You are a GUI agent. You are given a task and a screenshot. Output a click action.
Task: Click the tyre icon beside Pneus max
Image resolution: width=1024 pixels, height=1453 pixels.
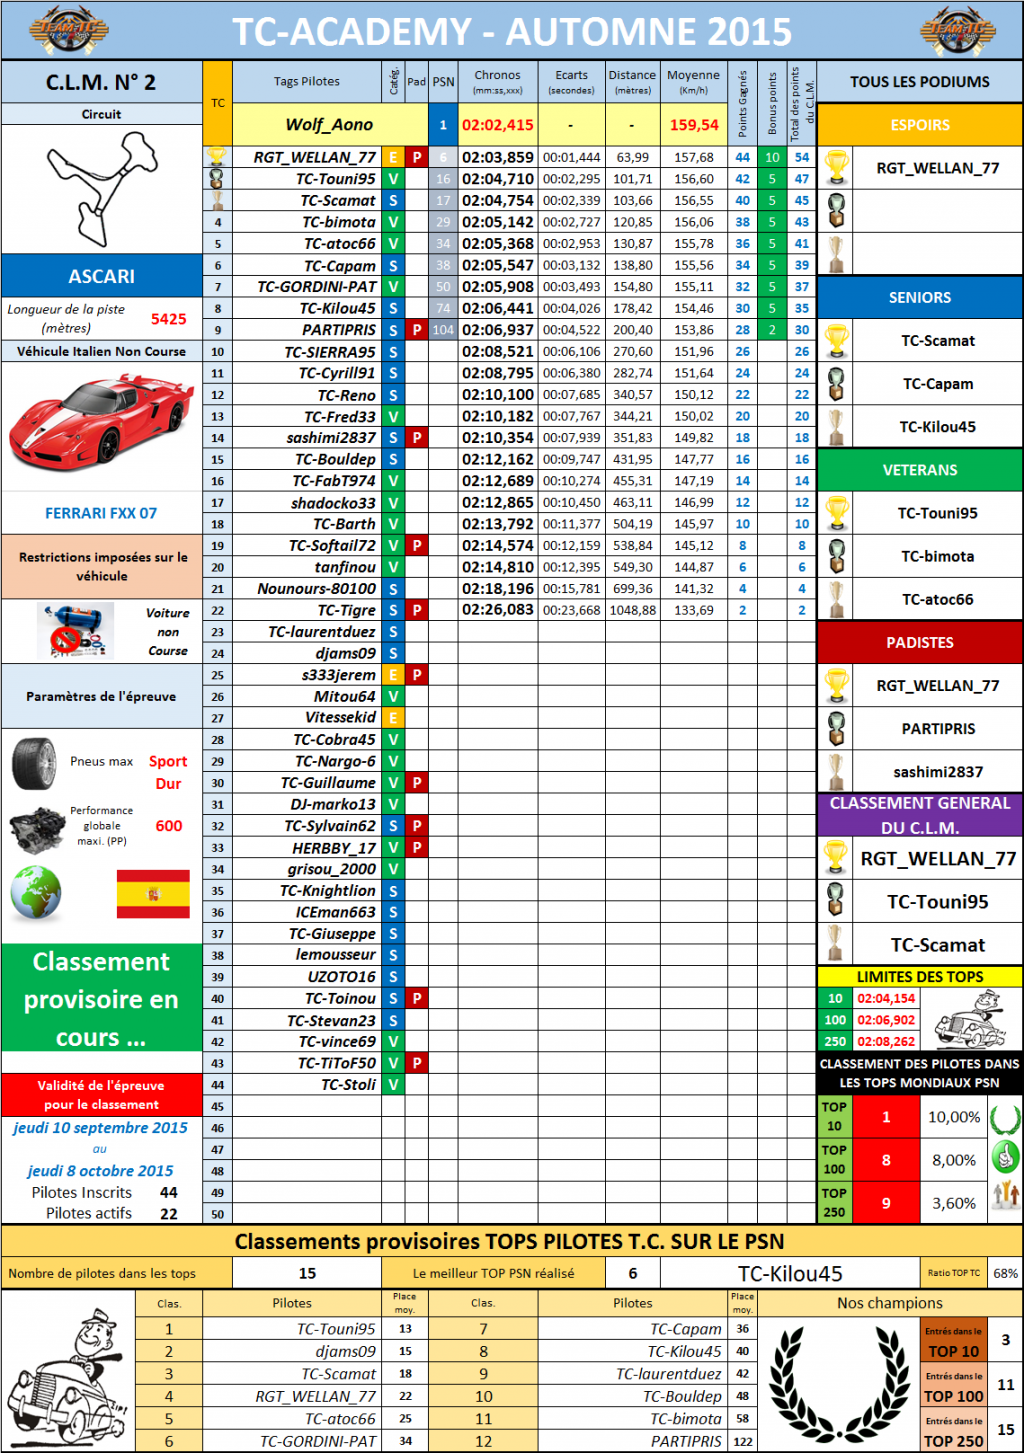click(x=34, y=763)
